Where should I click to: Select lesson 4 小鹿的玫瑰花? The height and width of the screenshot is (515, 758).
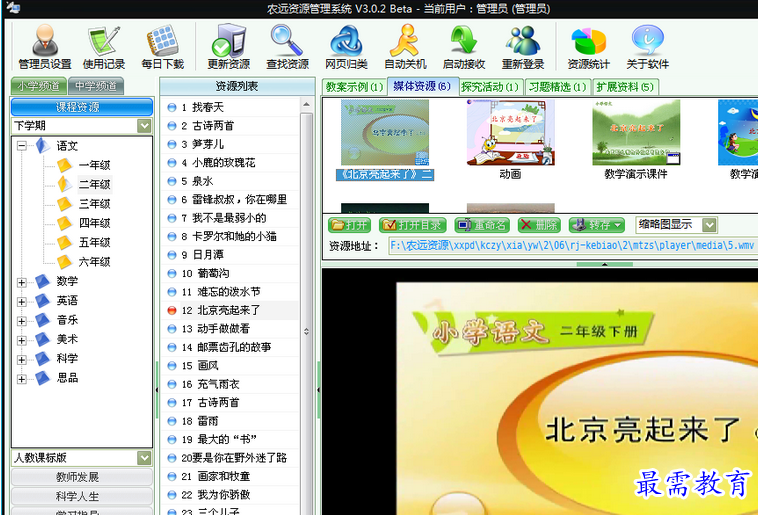231,163
